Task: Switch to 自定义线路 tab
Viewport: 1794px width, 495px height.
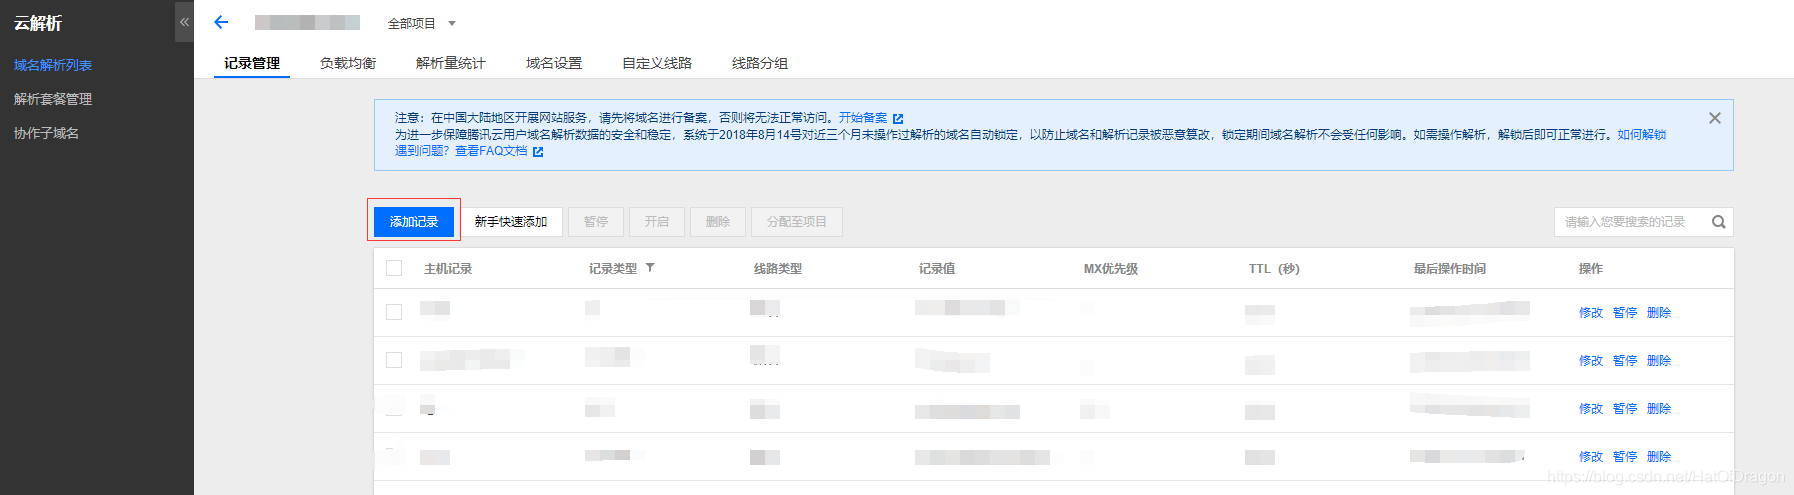Action: [x=657, y=63]
